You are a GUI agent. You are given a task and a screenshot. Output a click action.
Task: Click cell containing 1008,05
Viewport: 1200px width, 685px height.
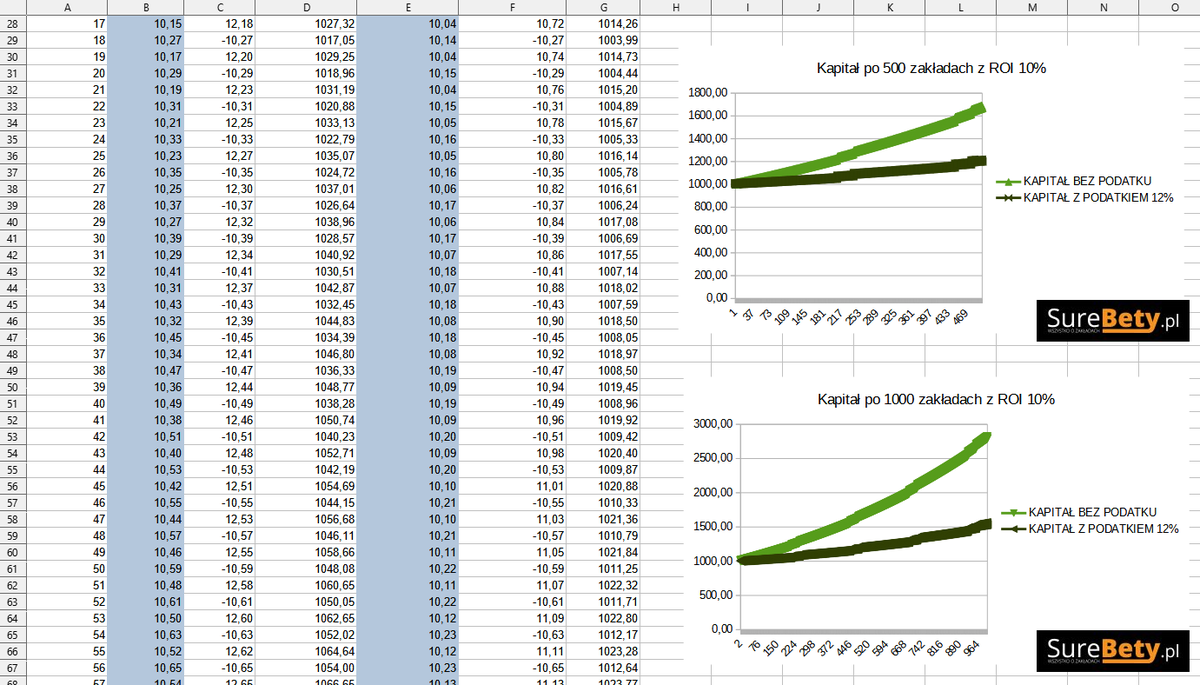(x=603, y=338)
